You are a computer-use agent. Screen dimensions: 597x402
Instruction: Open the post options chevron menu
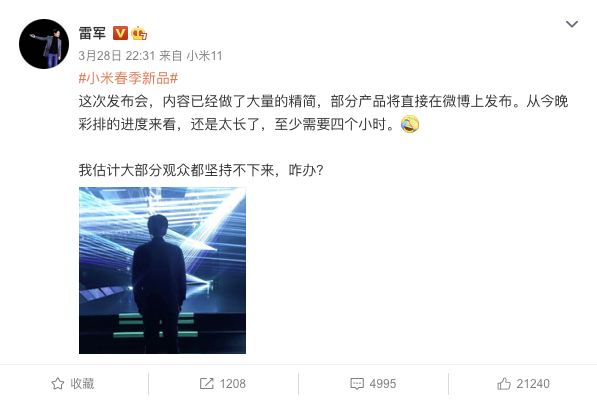[571, 24]
